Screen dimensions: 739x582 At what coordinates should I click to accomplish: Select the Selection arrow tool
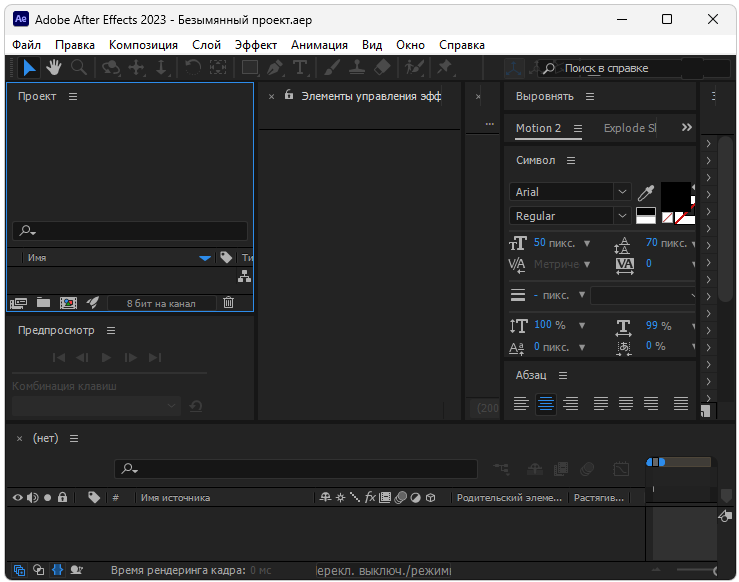tap(29, 68)
